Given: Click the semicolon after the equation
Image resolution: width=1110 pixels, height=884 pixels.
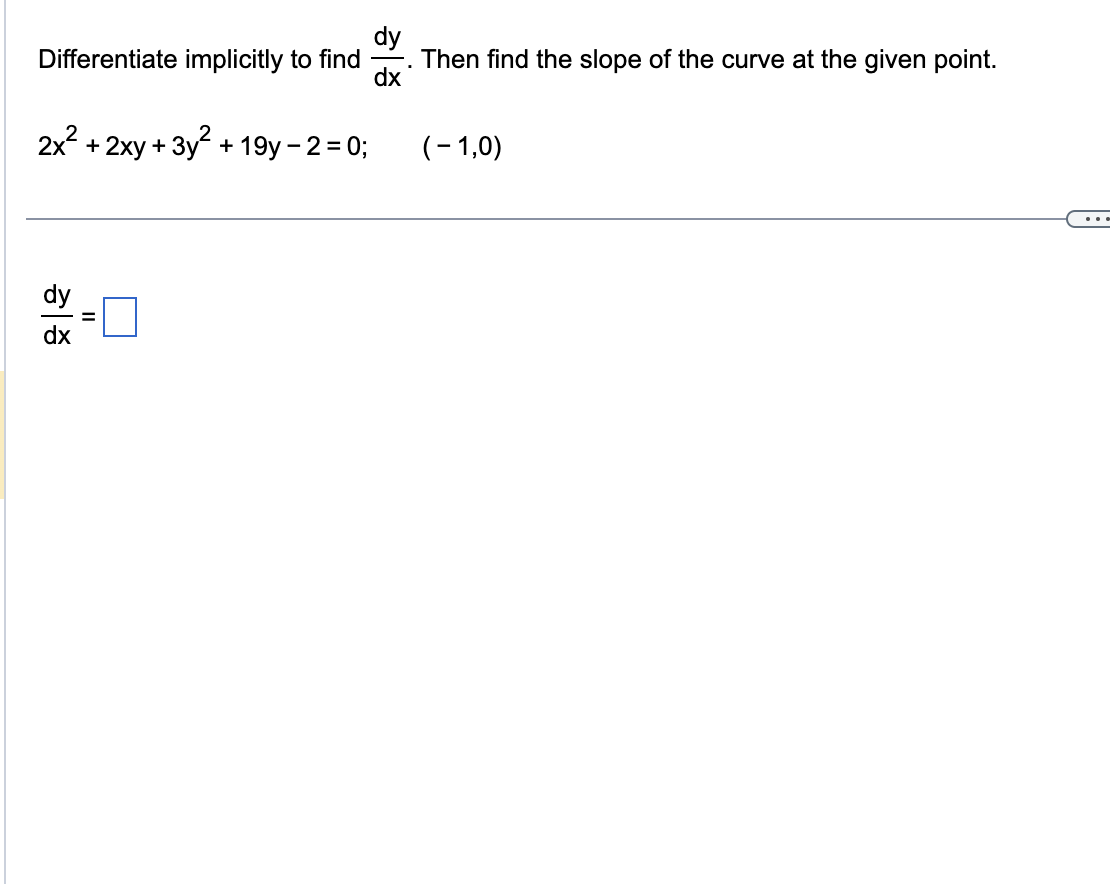Looking at the screenshot, I should pos(364,147).
